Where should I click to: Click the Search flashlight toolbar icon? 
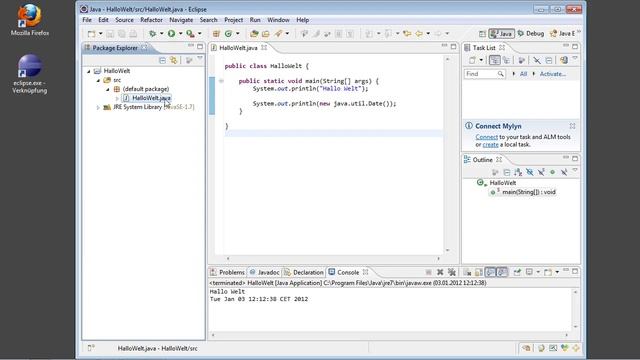[x=278, y=34]
